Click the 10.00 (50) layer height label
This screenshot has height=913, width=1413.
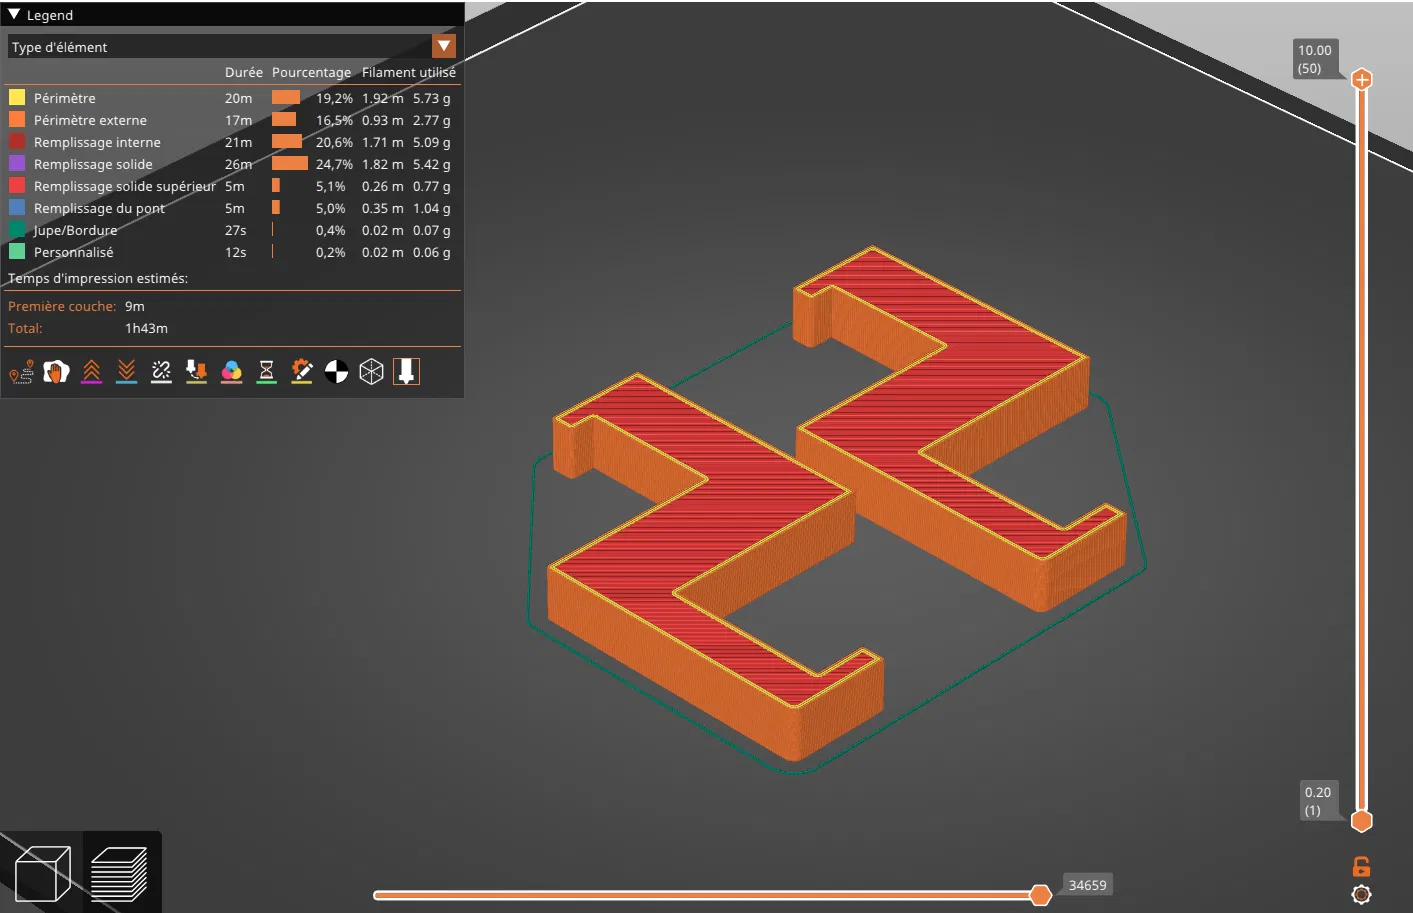point(1315,59)
